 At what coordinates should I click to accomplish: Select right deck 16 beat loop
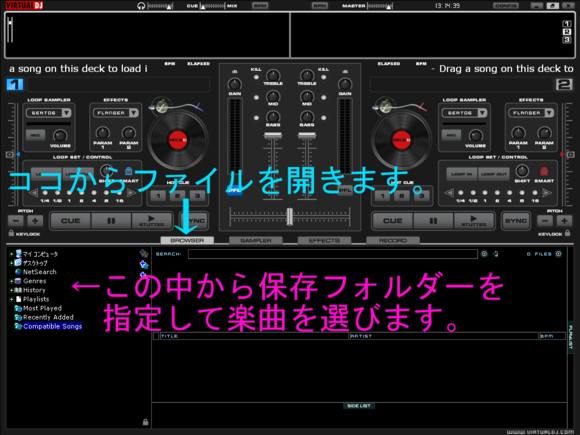(535, 193)
